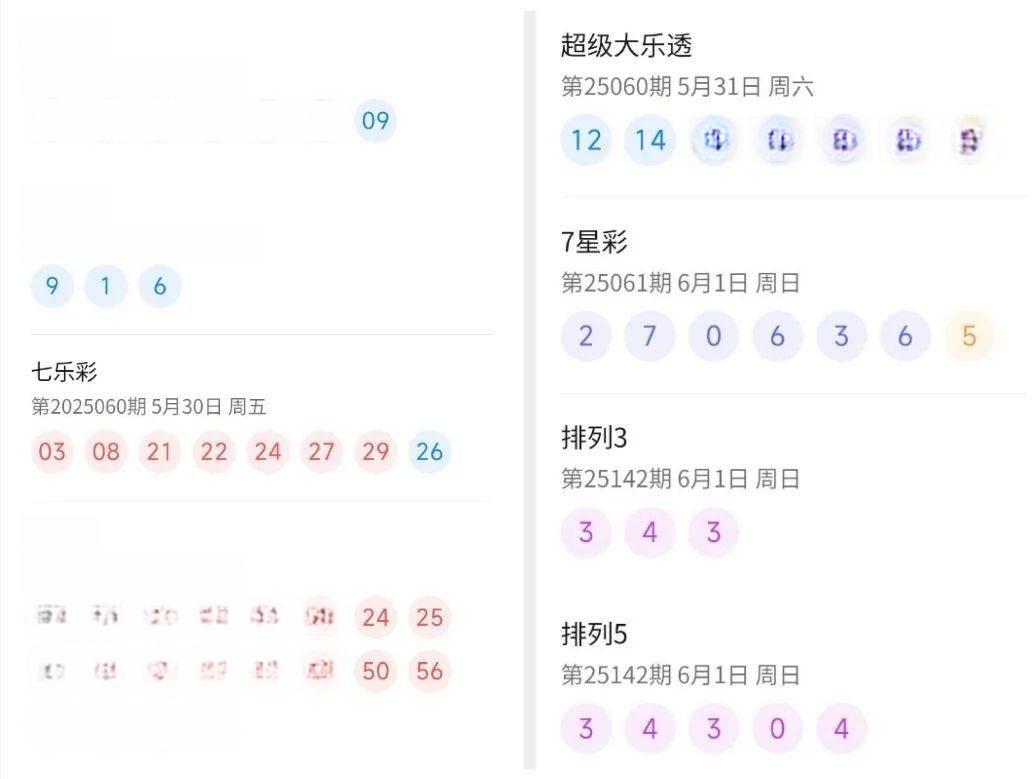Select the ball 0 in 7星彩 row
This screenshot has width=1034, height=779.
[x=714, y=336]
